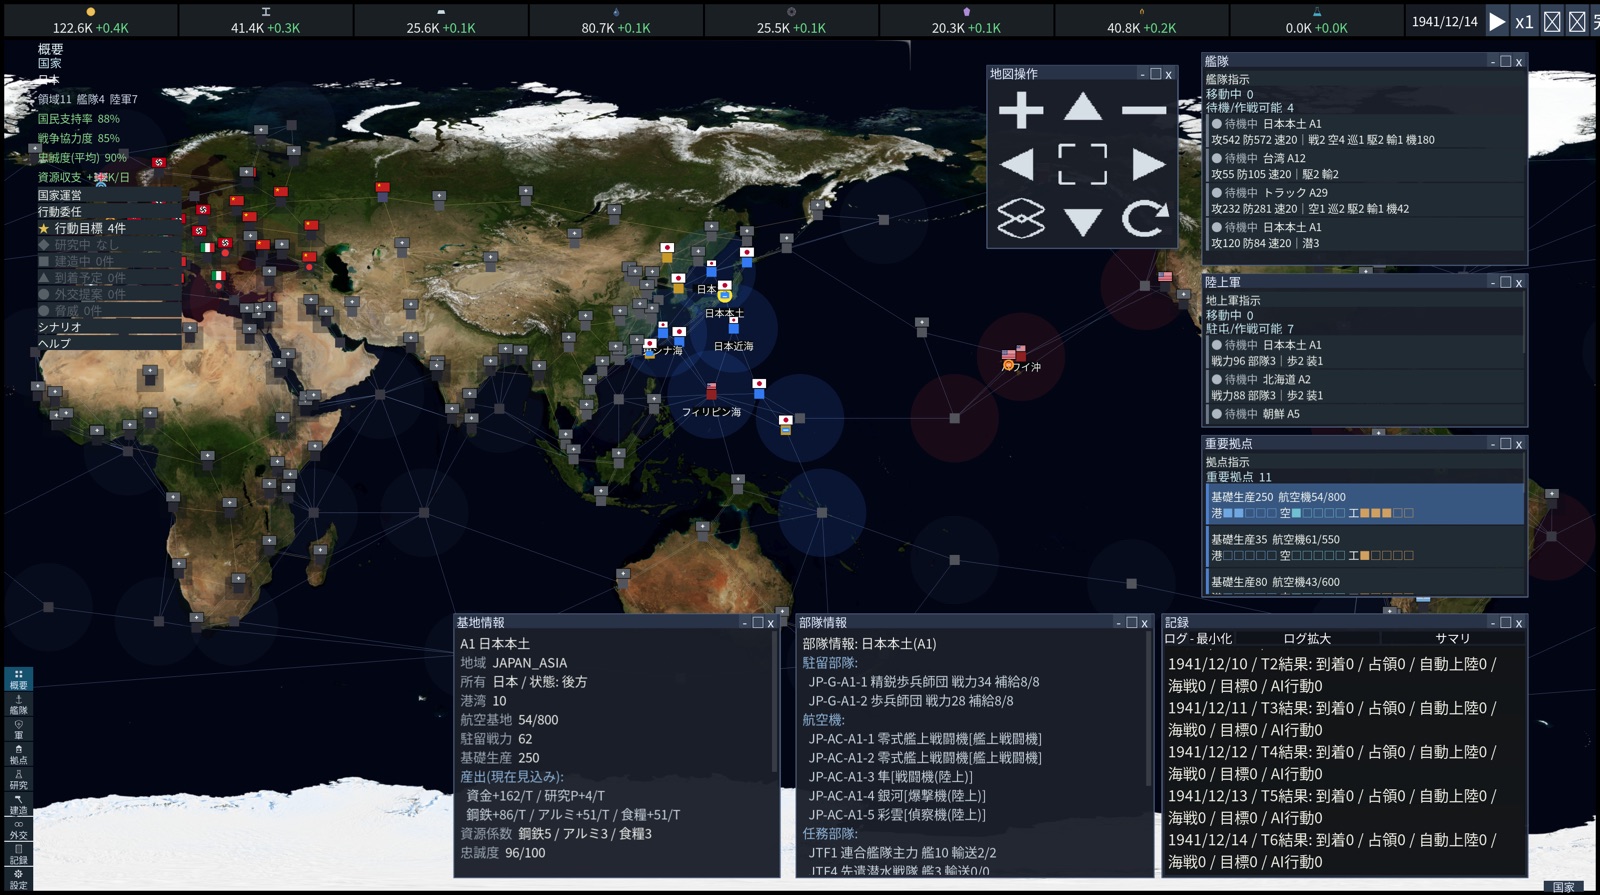Minimize the 重要拠点 panel

pos(1493,444)
